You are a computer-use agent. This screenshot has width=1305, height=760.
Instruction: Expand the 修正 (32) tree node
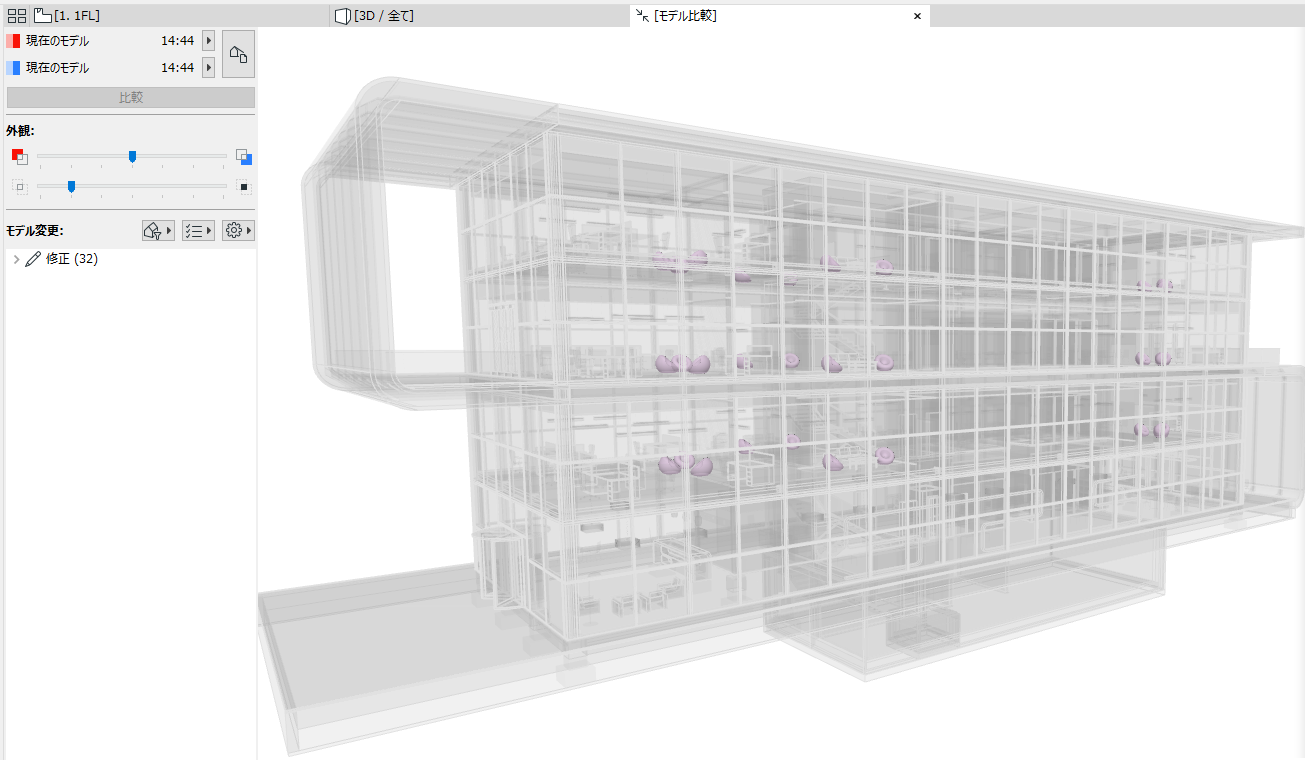(16, 259)
